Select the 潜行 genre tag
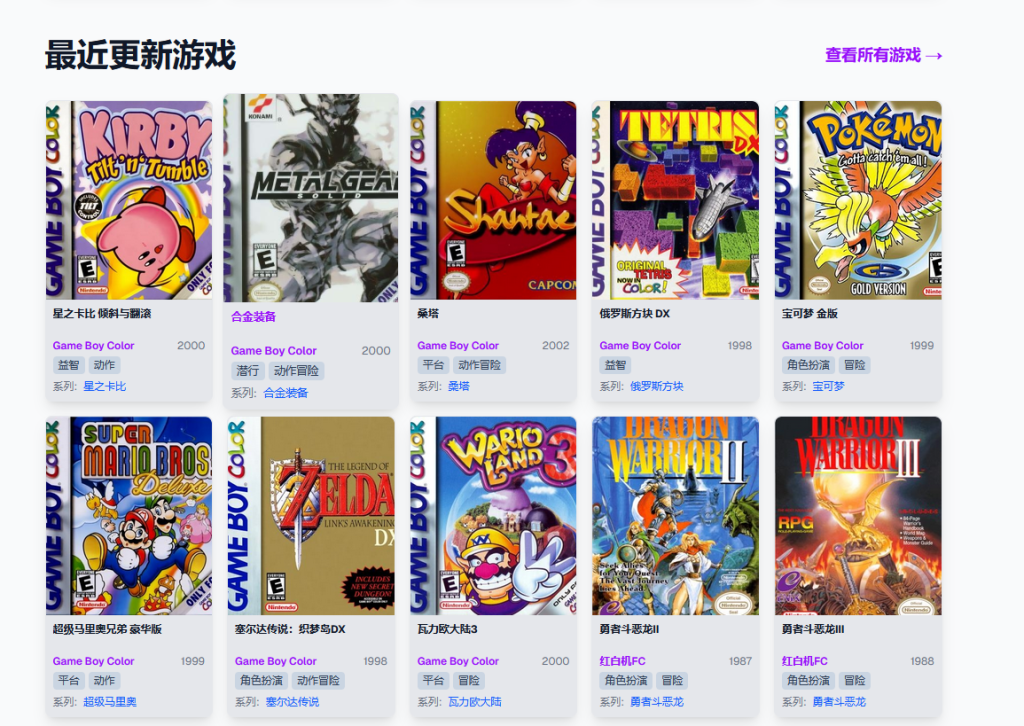The width and height of the screenshot is (1024, 726). 248,371
